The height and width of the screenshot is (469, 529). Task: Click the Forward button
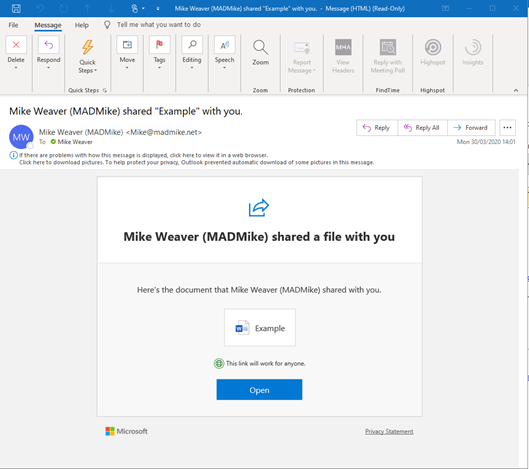click(x=471, y=128)
